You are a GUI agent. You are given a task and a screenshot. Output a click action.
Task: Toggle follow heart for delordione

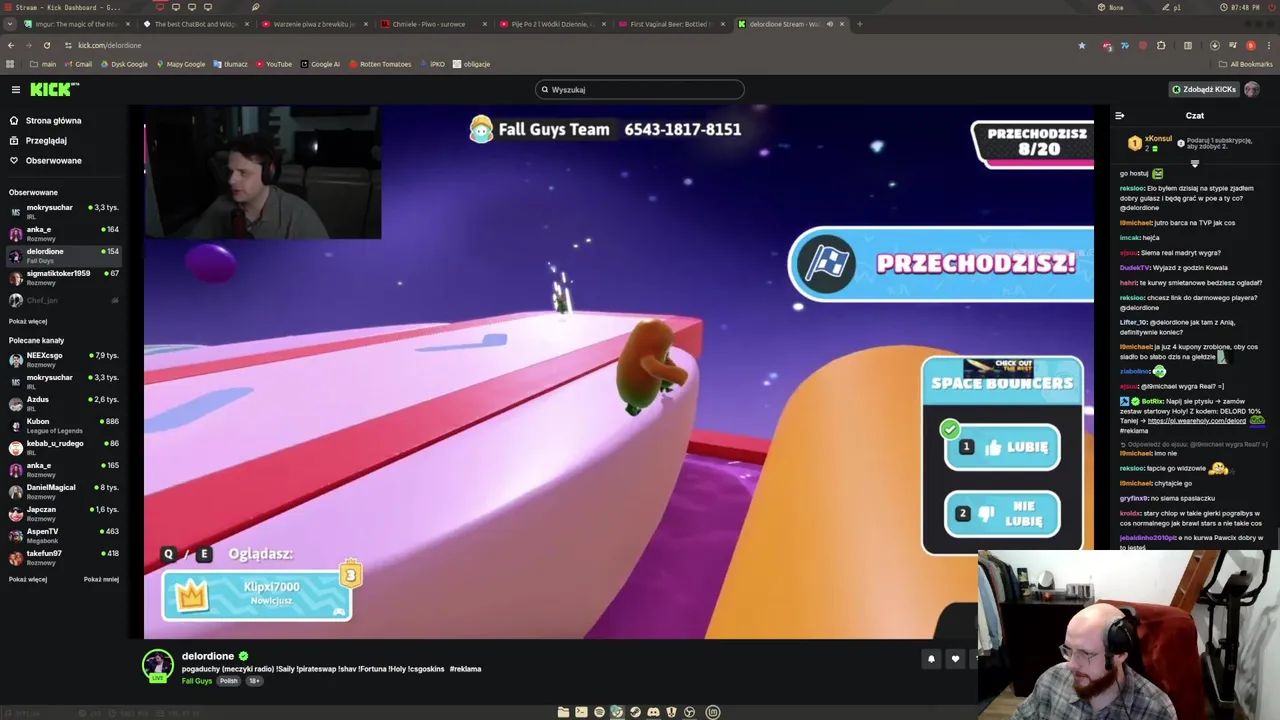955,659
